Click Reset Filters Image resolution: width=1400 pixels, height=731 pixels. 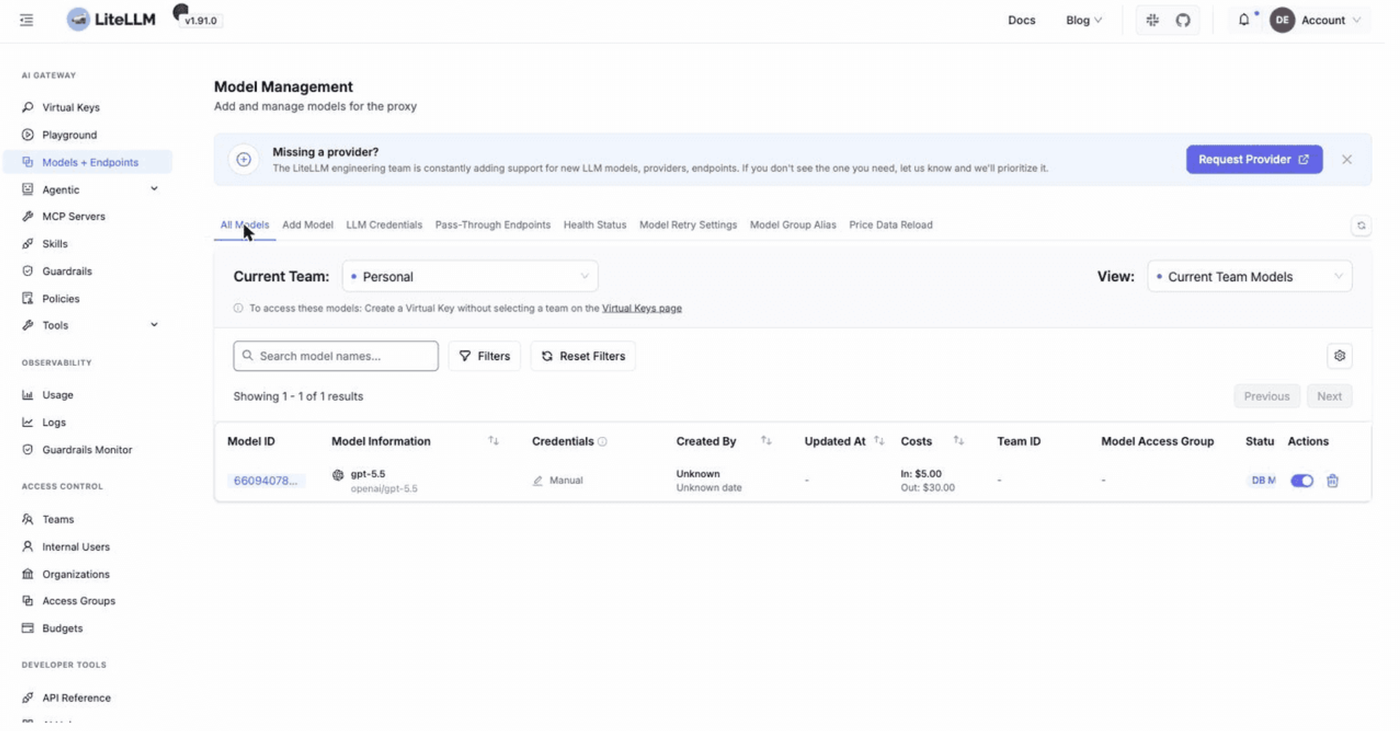[x=583, y=356]
